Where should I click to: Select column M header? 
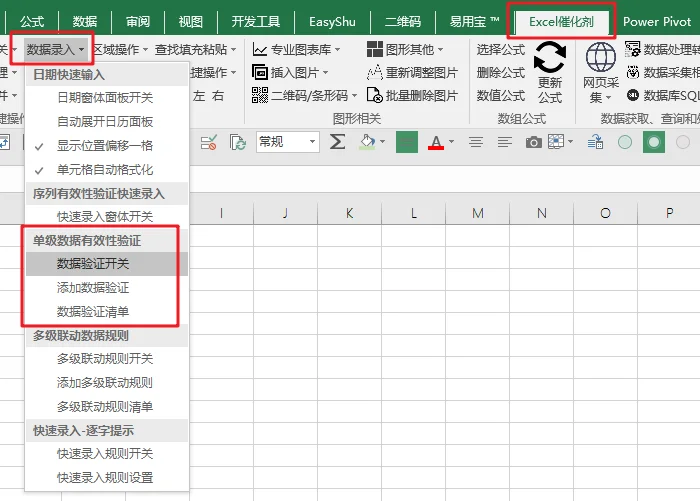[x=478, y=213]
